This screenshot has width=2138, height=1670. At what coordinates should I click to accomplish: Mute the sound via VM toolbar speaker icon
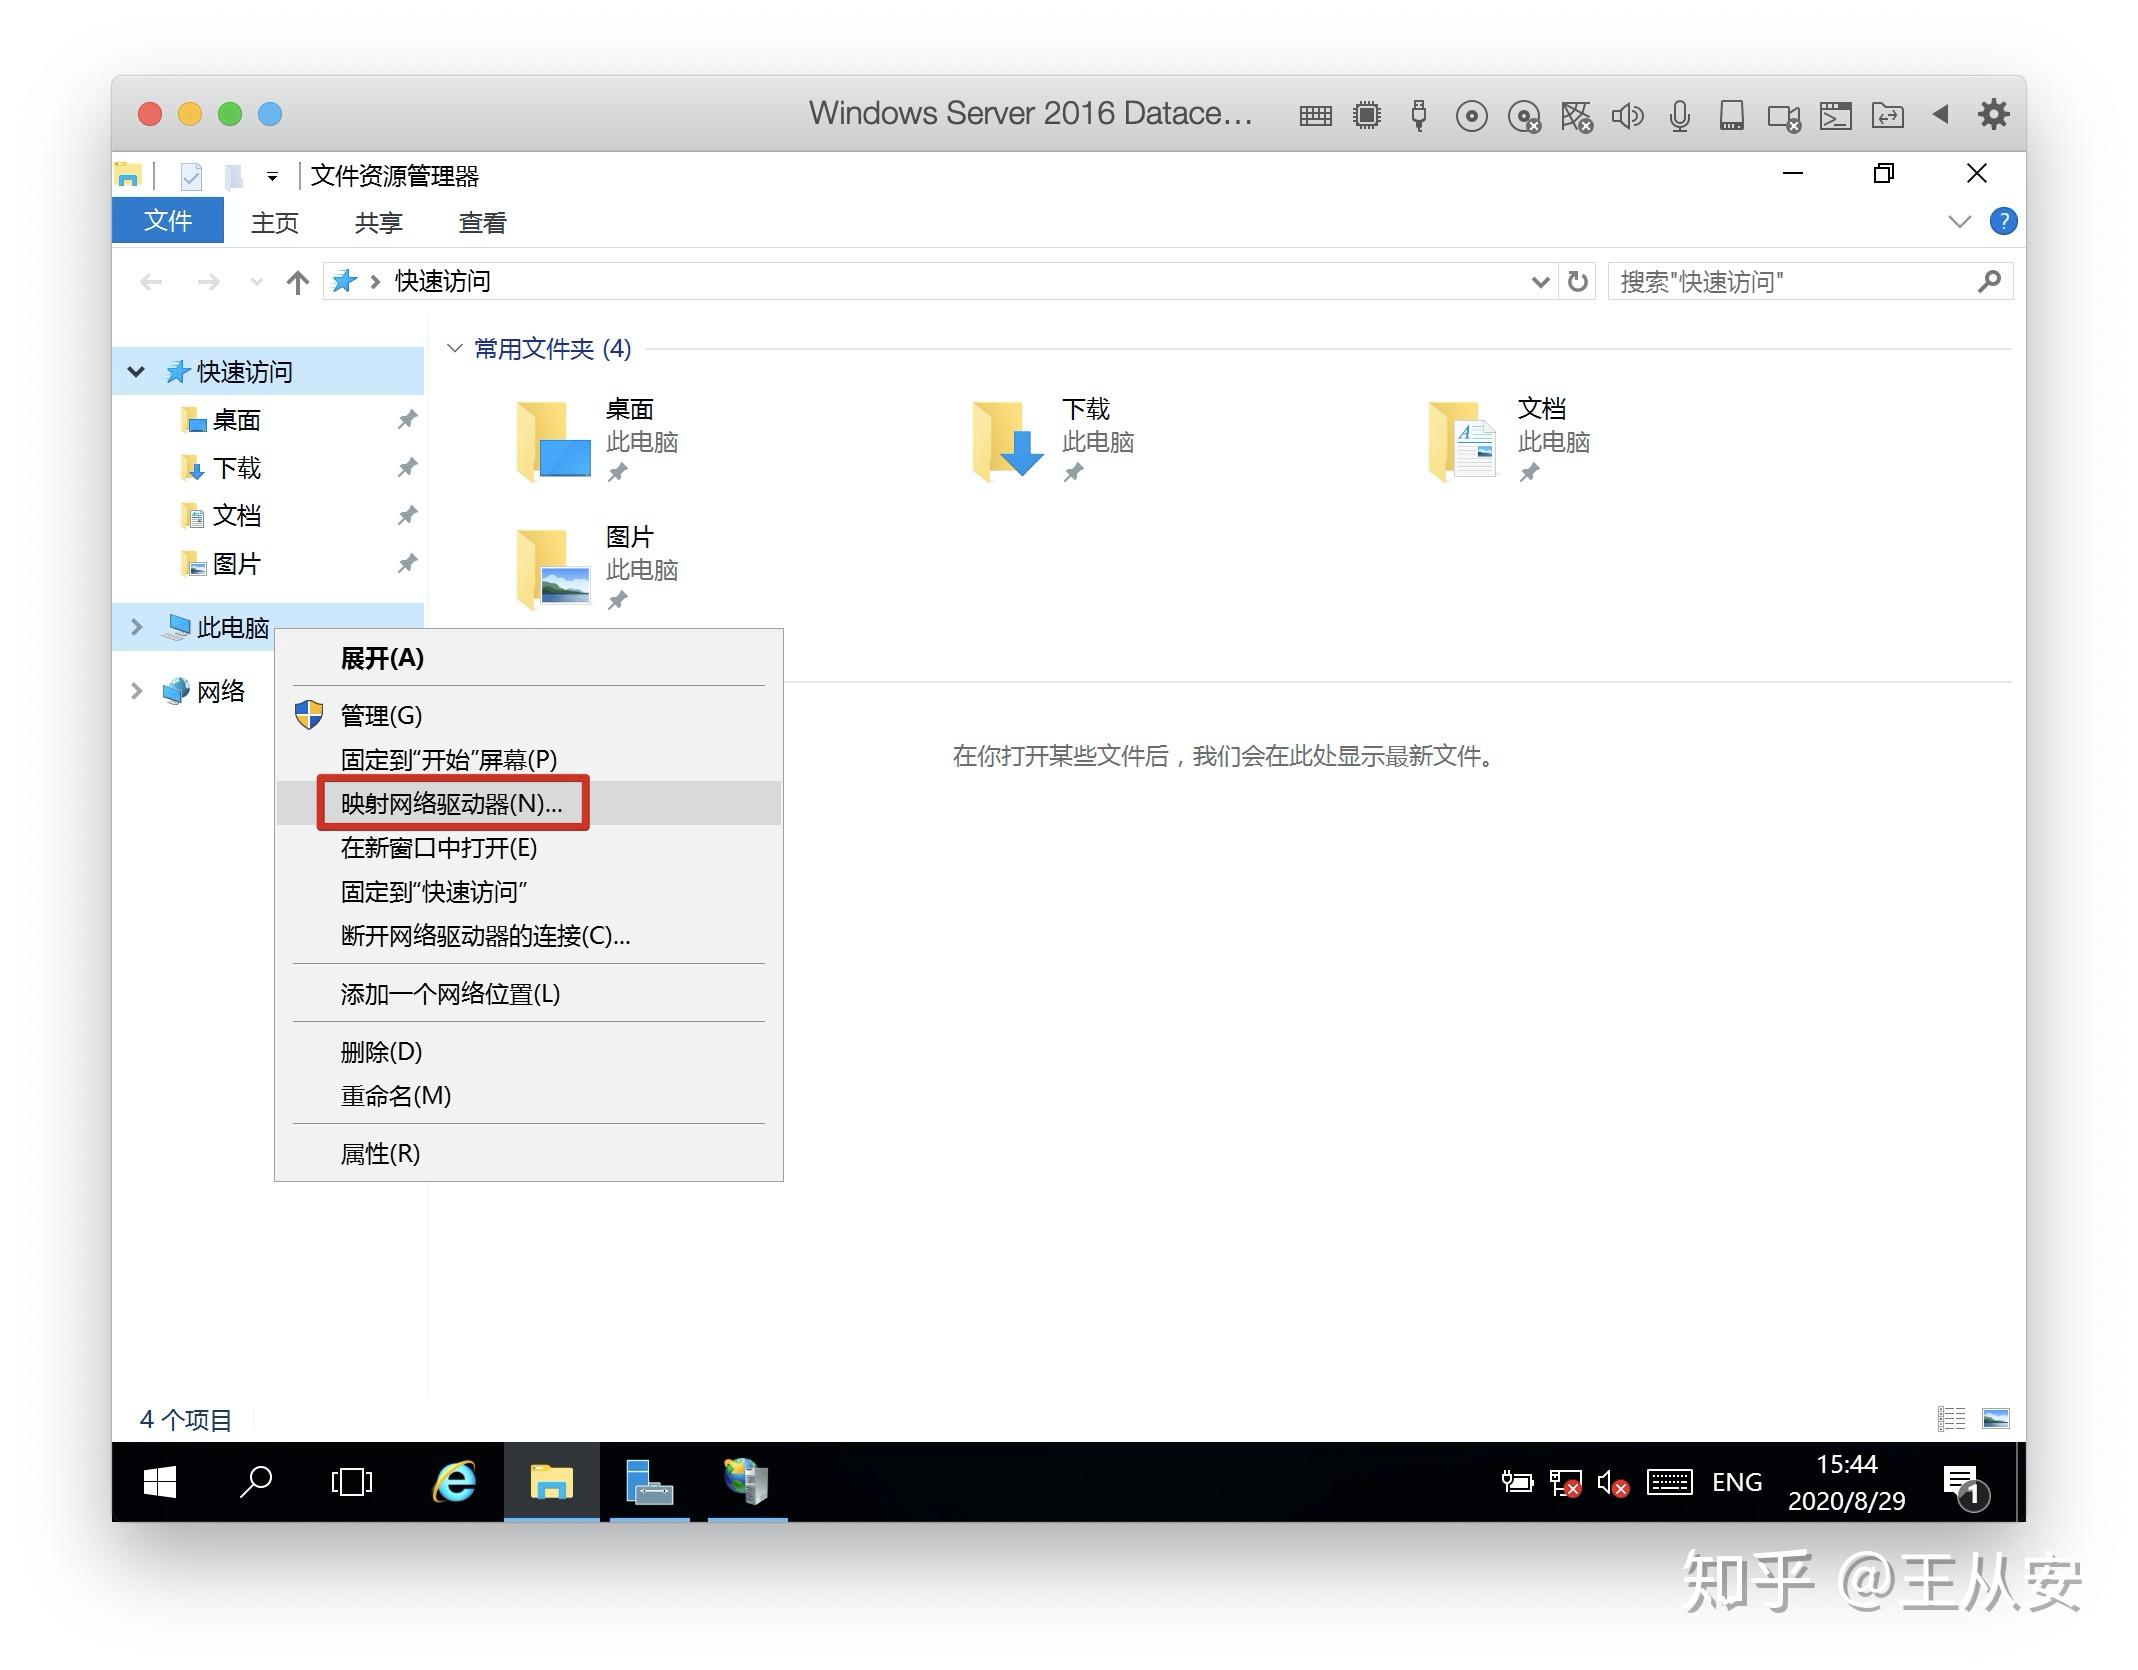tap(1627, 115)
